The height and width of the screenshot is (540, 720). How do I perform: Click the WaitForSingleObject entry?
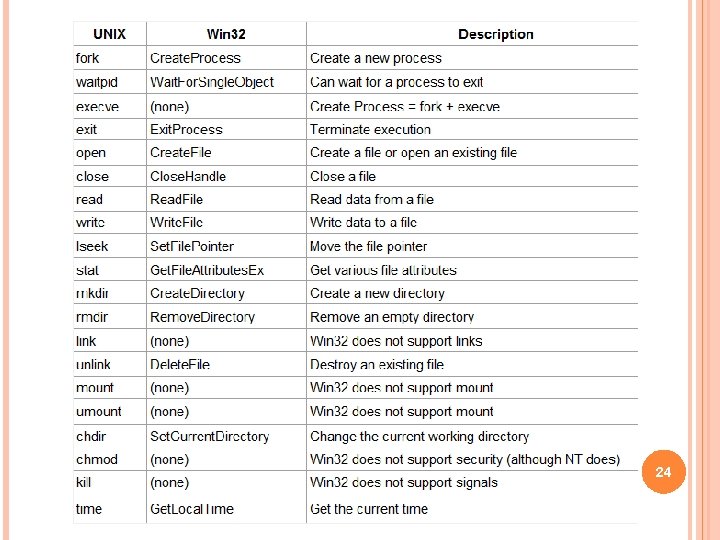[211, 82]
